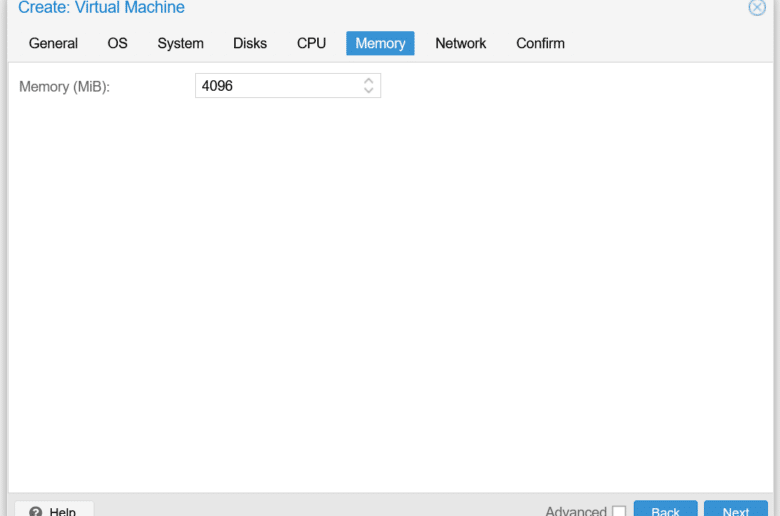Click the Create: Virtual Machine title
Viewport: 780px width, 516px height.
point(101,7)
